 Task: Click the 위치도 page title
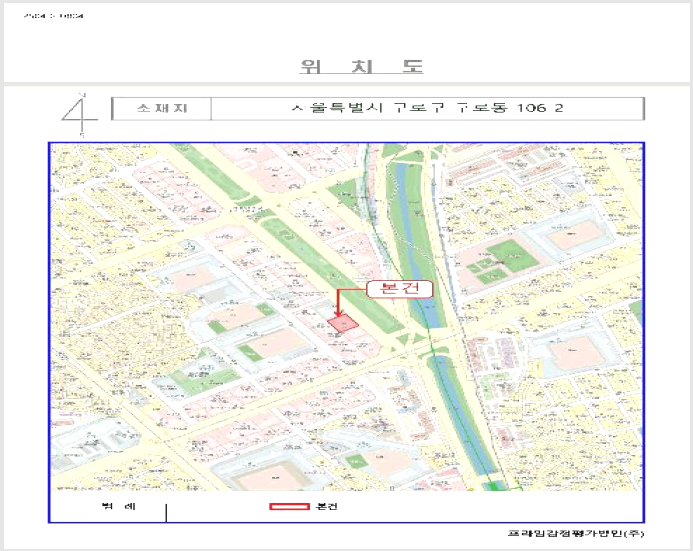(x=362, y=67)
